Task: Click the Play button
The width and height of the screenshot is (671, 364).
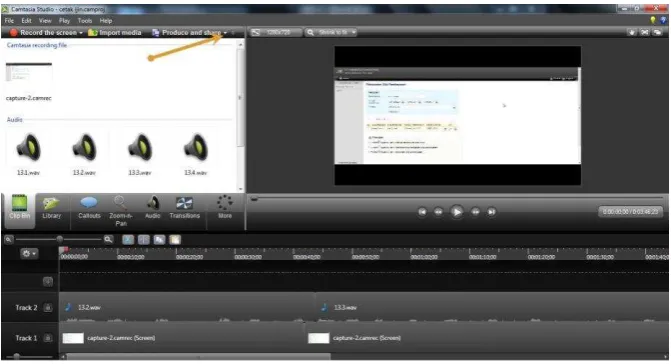Action: [x=457, y=212]
